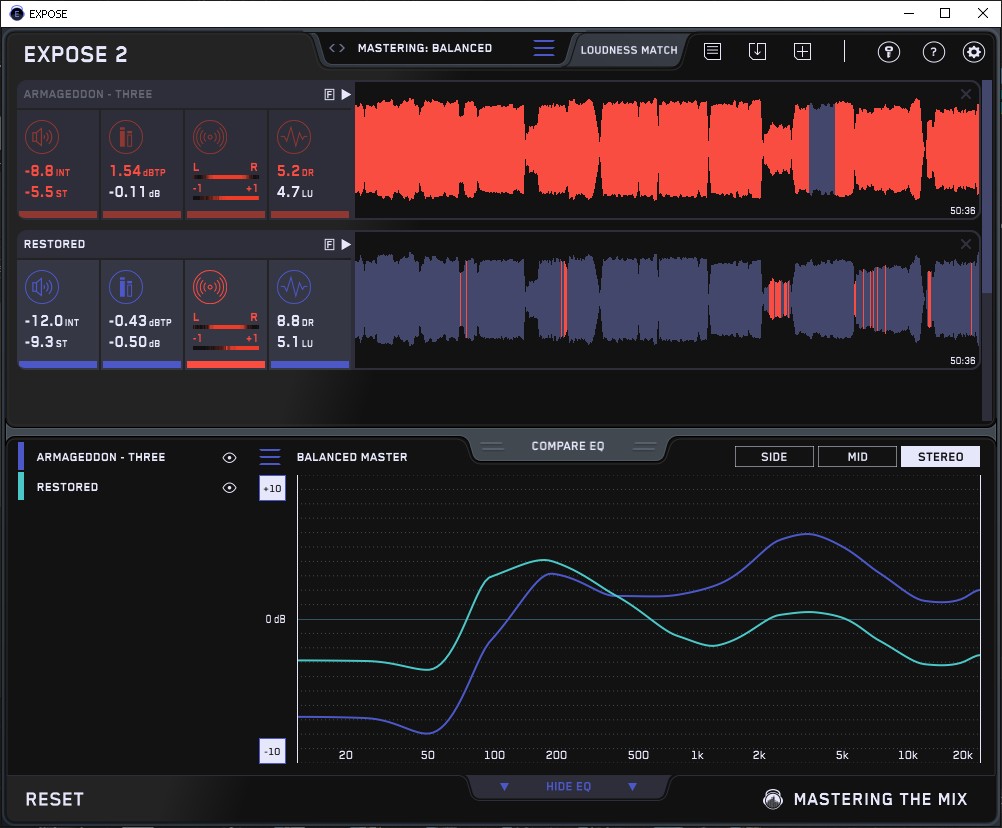Toggle visibility of Armageddon - Three EQ curve

(230, 457)
